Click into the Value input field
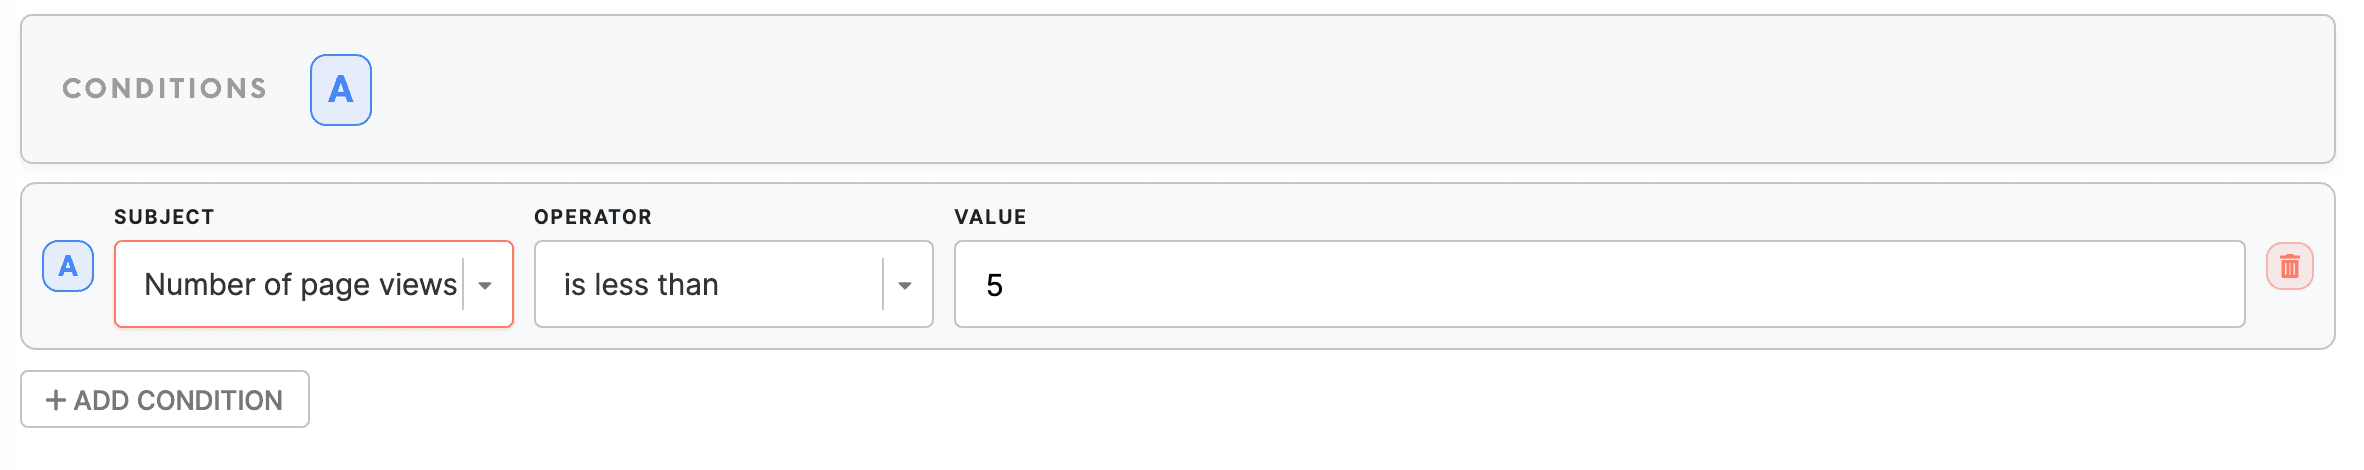This screenshot has width=2364, height=470. coord(1600,285)
